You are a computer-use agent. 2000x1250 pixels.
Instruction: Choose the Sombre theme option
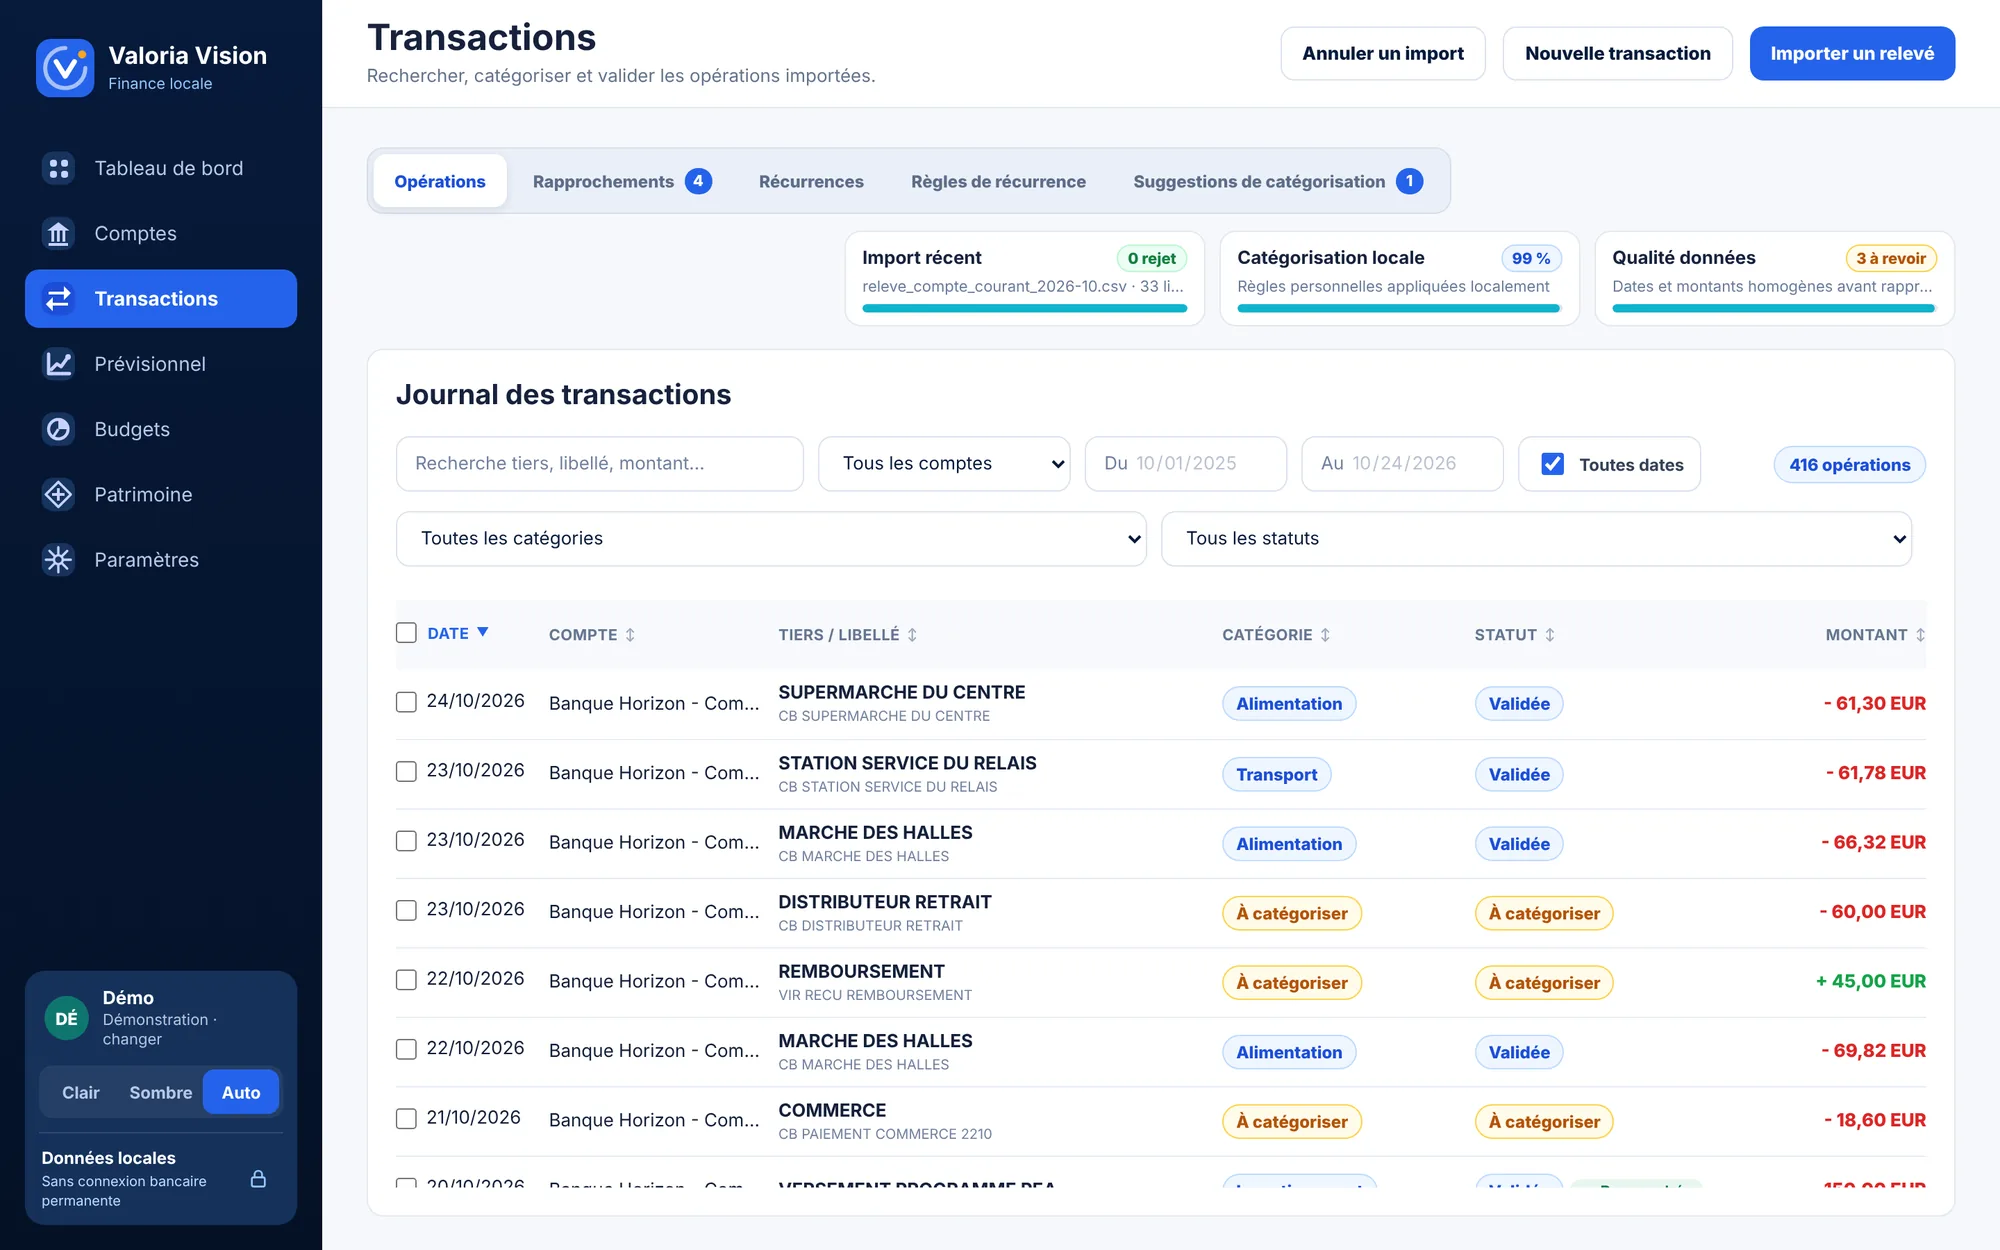160,1093
